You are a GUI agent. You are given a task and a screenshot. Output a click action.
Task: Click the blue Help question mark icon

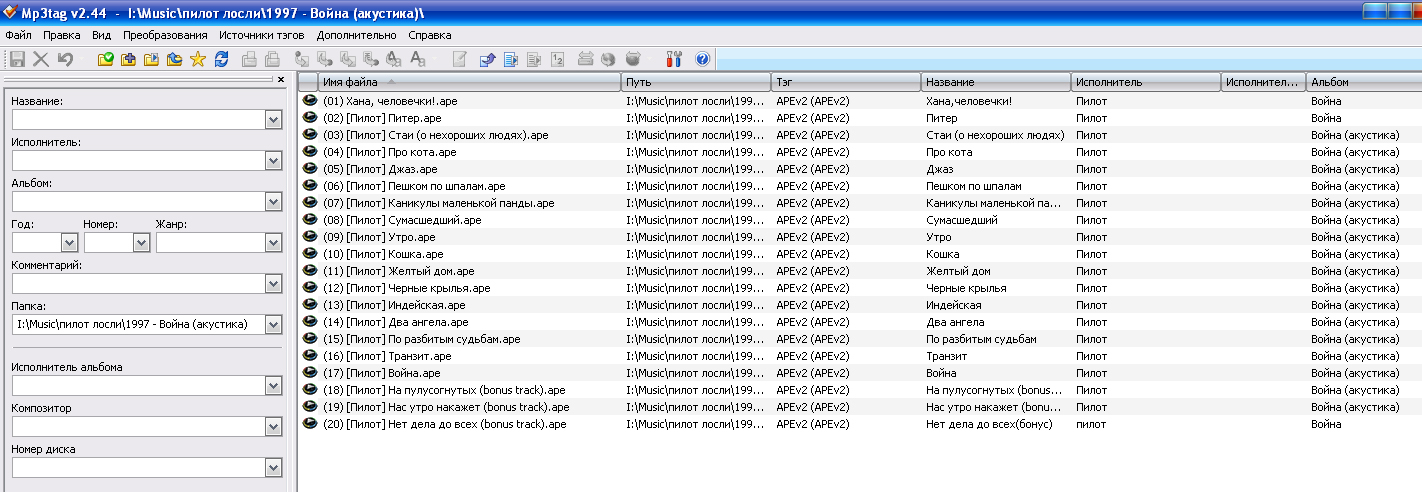click(702, 59)
